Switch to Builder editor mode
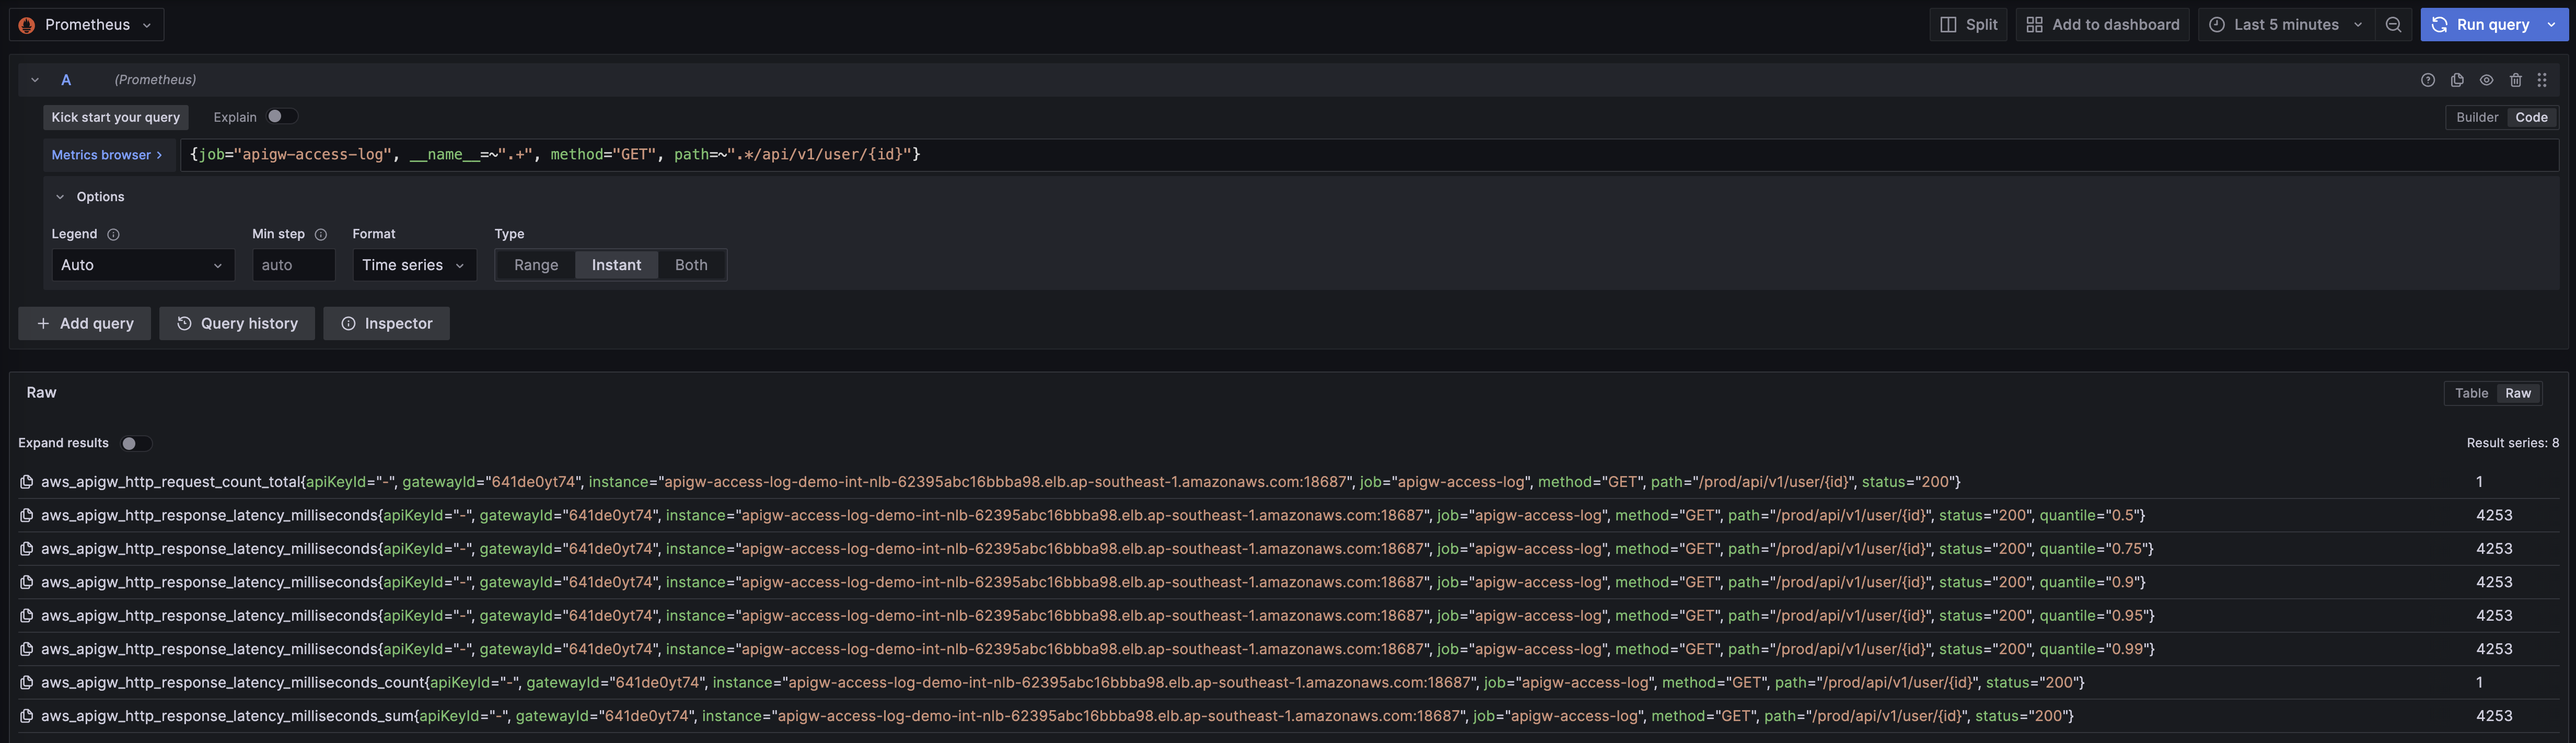The width and height of the screenshot is (2576, 743). [x=2477, y=117]
